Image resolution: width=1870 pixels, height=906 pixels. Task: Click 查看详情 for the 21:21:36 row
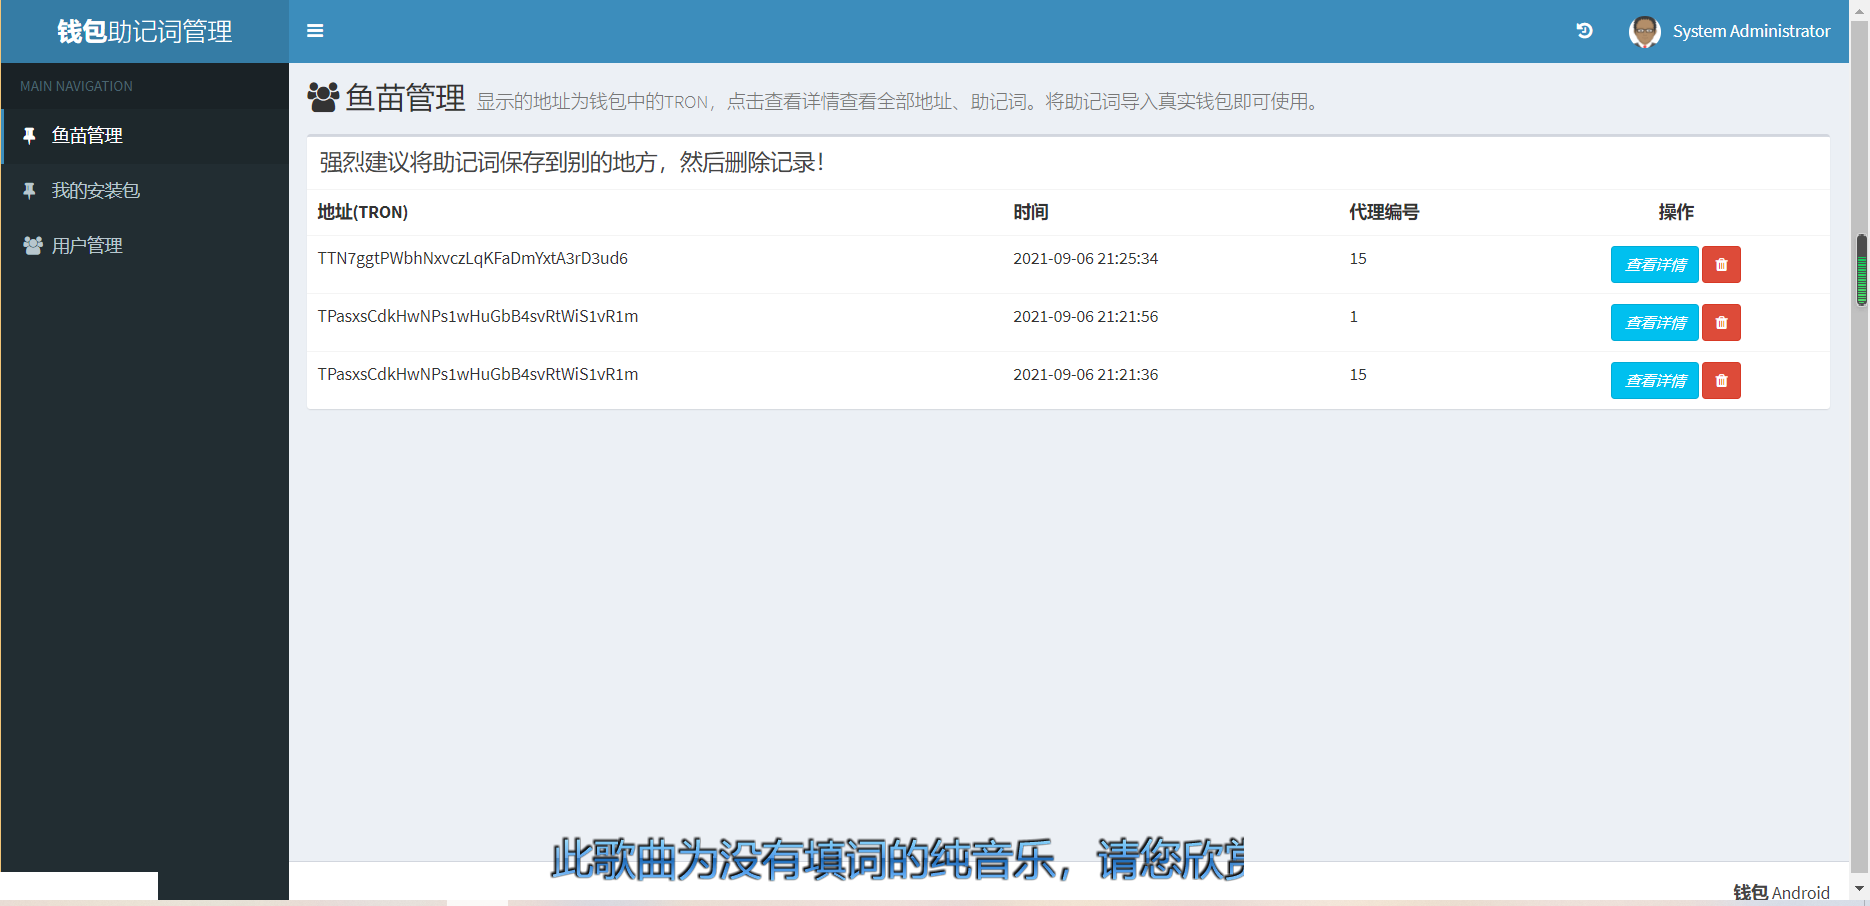1654,381
